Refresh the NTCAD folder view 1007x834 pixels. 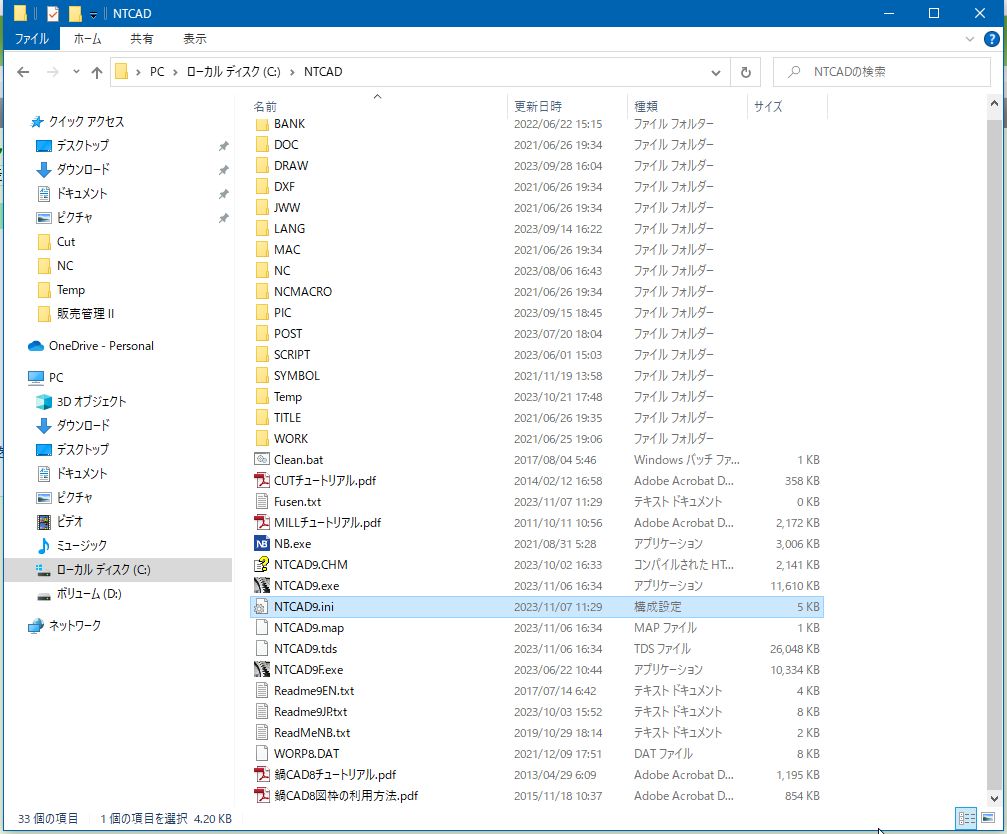click(x=746, y=72)
